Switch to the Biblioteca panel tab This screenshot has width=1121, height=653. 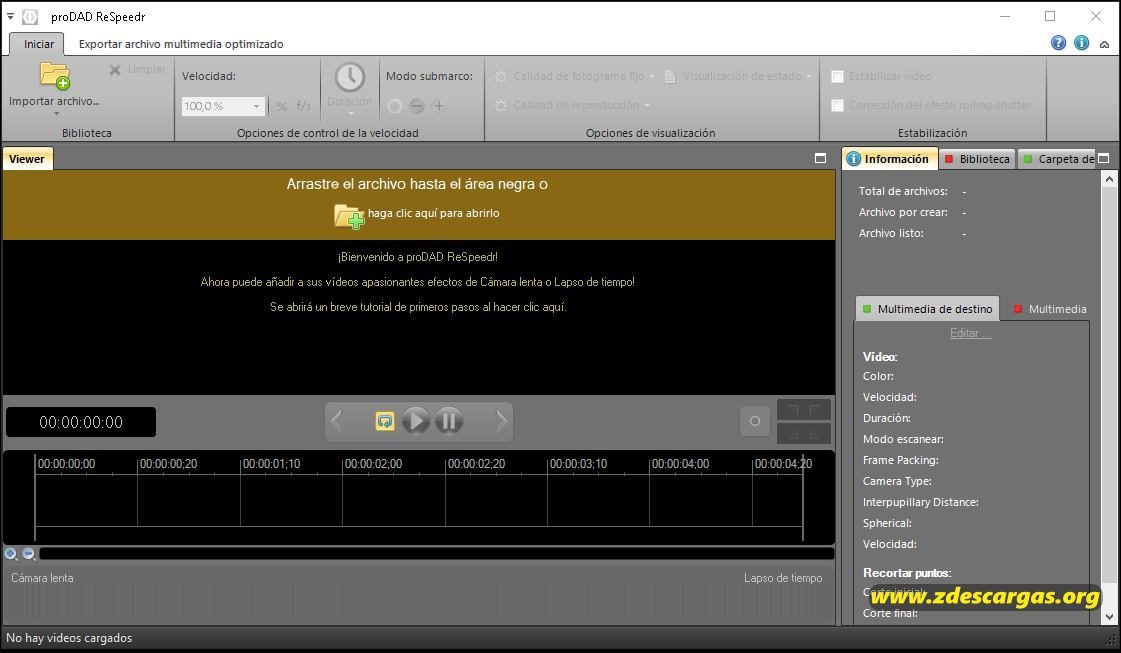coord(977,159)
